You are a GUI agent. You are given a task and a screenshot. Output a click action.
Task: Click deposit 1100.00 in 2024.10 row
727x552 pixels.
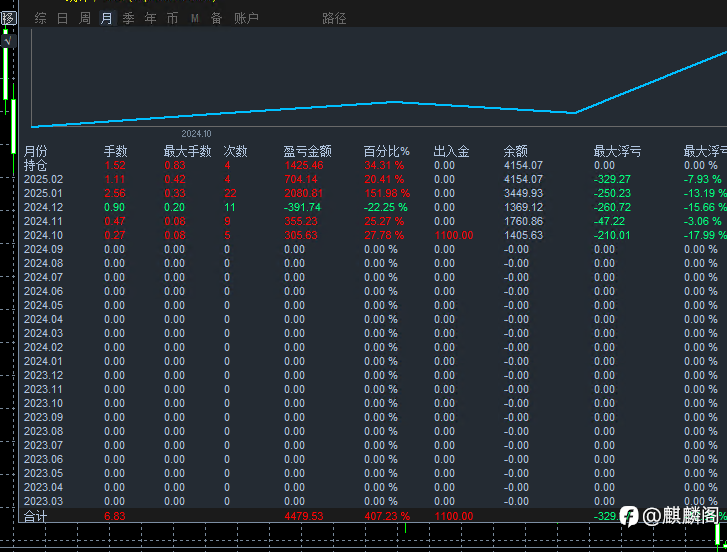(x=454, y=235)
